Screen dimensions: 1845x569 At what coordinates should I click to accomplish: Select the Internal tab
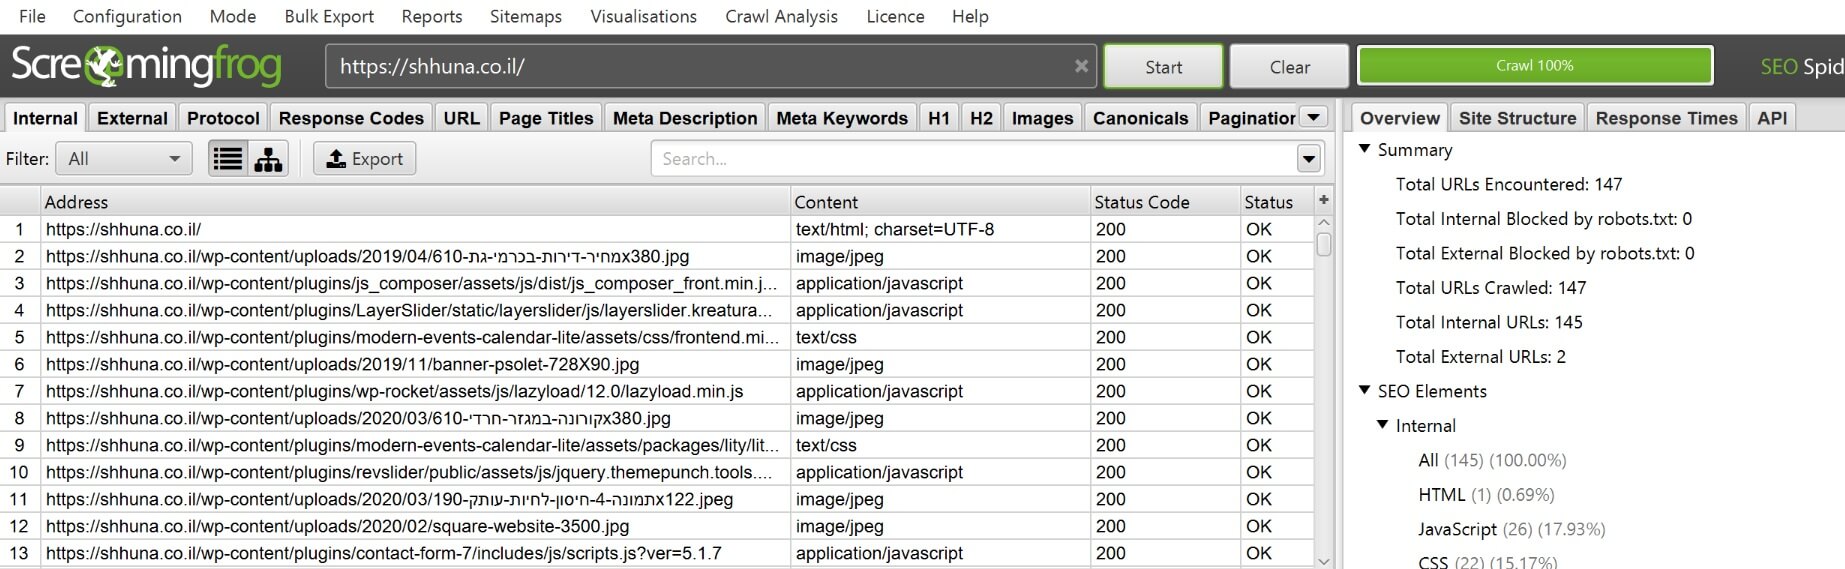click(x=45, y=118)
